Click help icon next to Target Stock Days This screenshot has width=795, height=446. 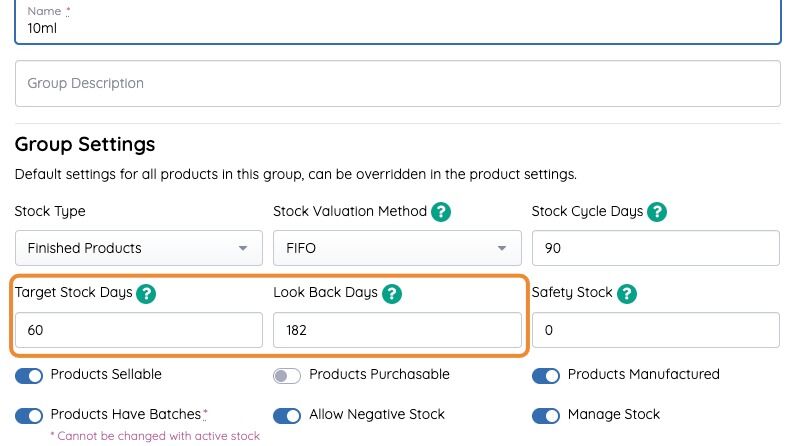point(146,293)
